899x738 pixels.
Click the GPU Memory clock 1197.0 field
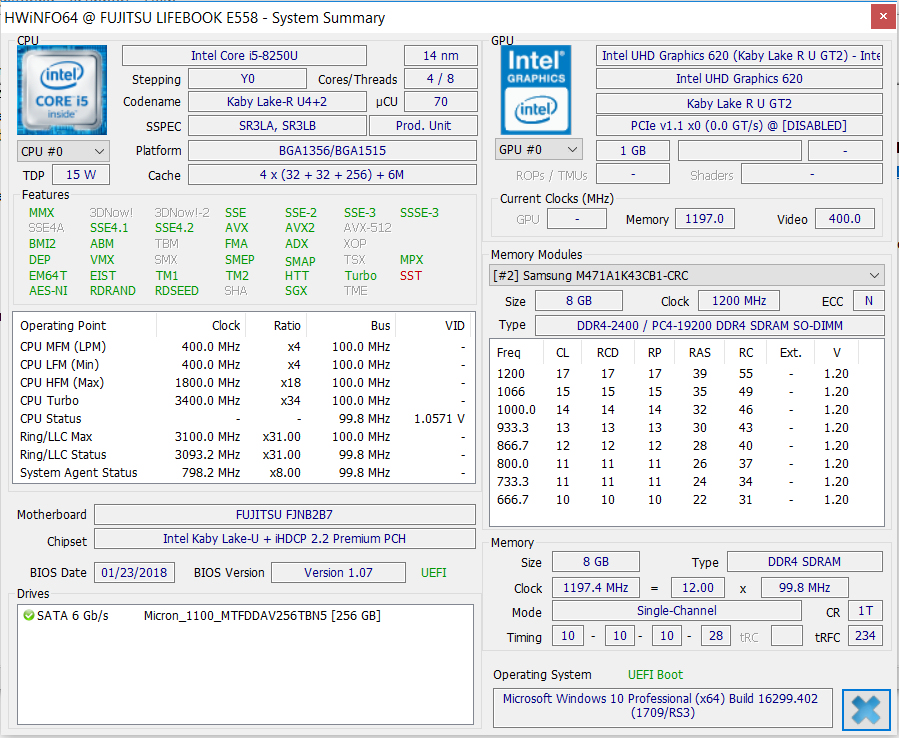pyautogui.click(x=705, y=218)
